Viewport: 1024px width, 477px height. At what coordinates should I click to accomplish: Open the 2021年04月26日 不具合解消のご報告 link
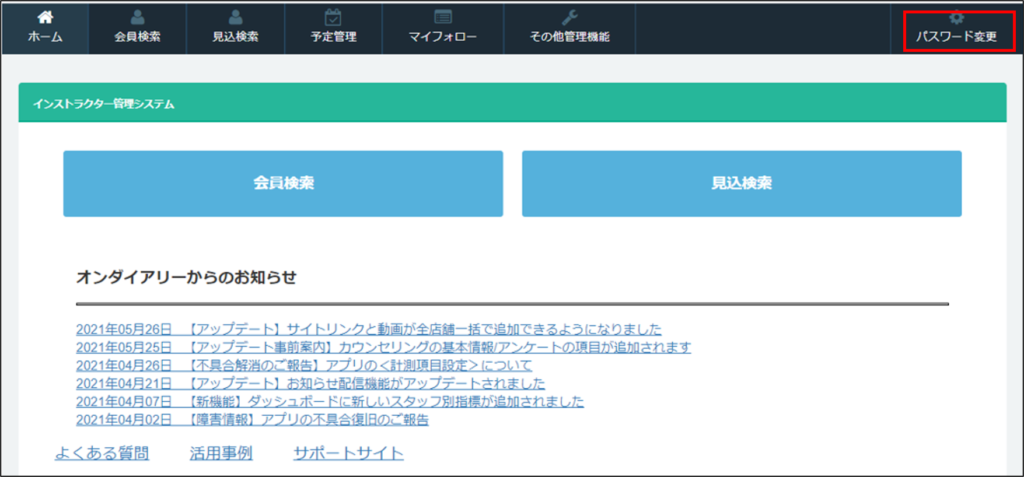point(304,365)
